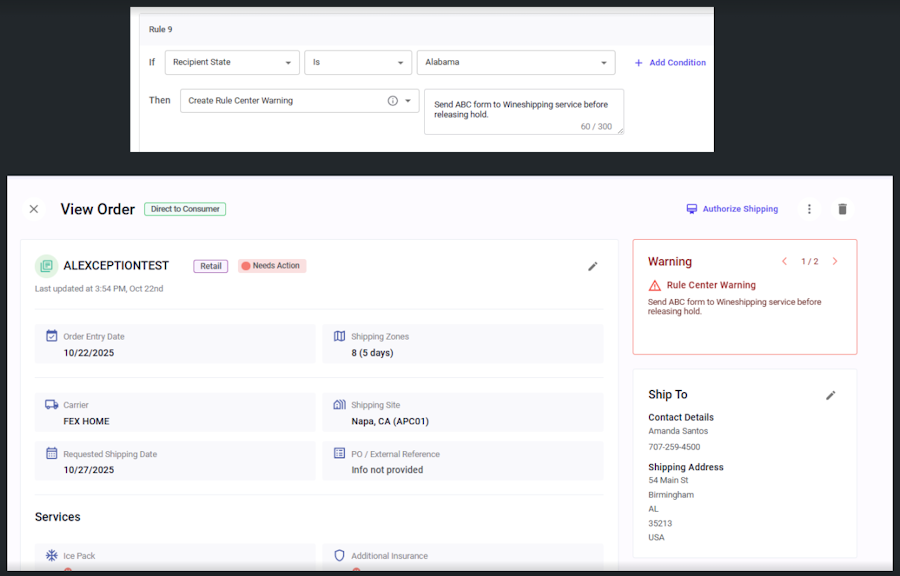Image resolution: width=900 pixels, height=576 pixels.
Task: Open the 'Is' operator dropdown
Action: [358, 62]
